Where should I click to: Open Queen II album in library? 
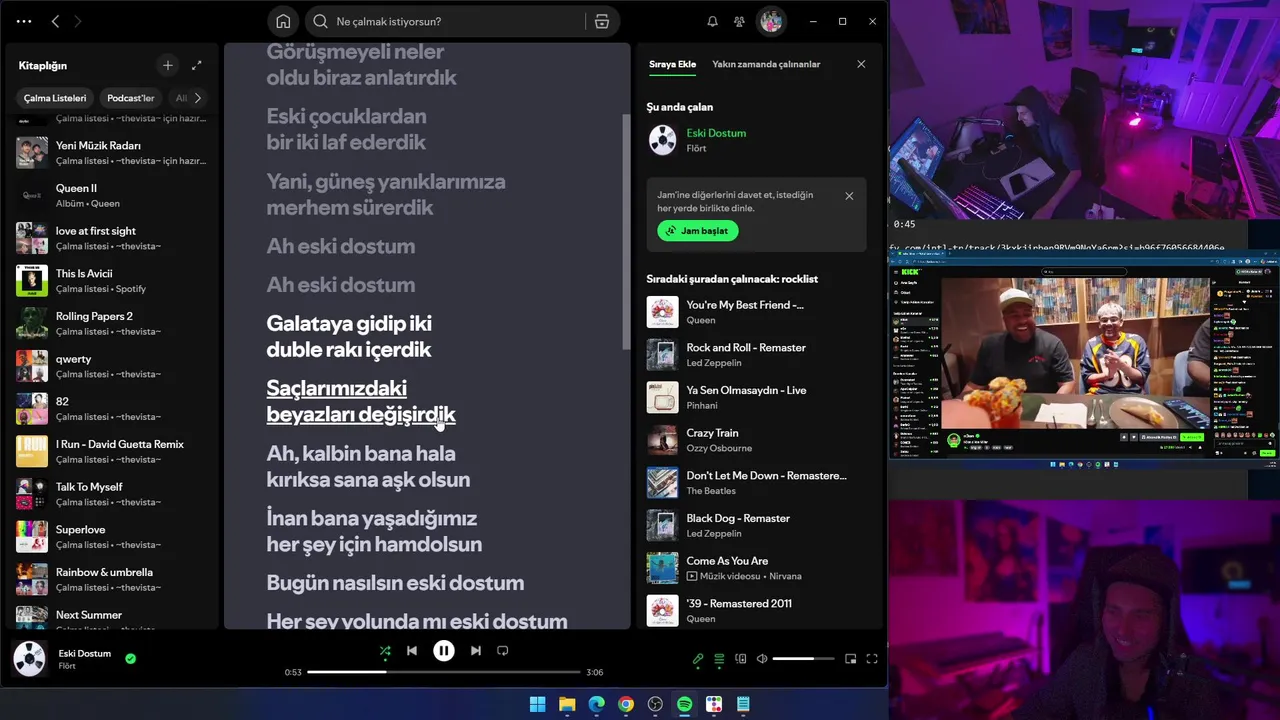111,195
